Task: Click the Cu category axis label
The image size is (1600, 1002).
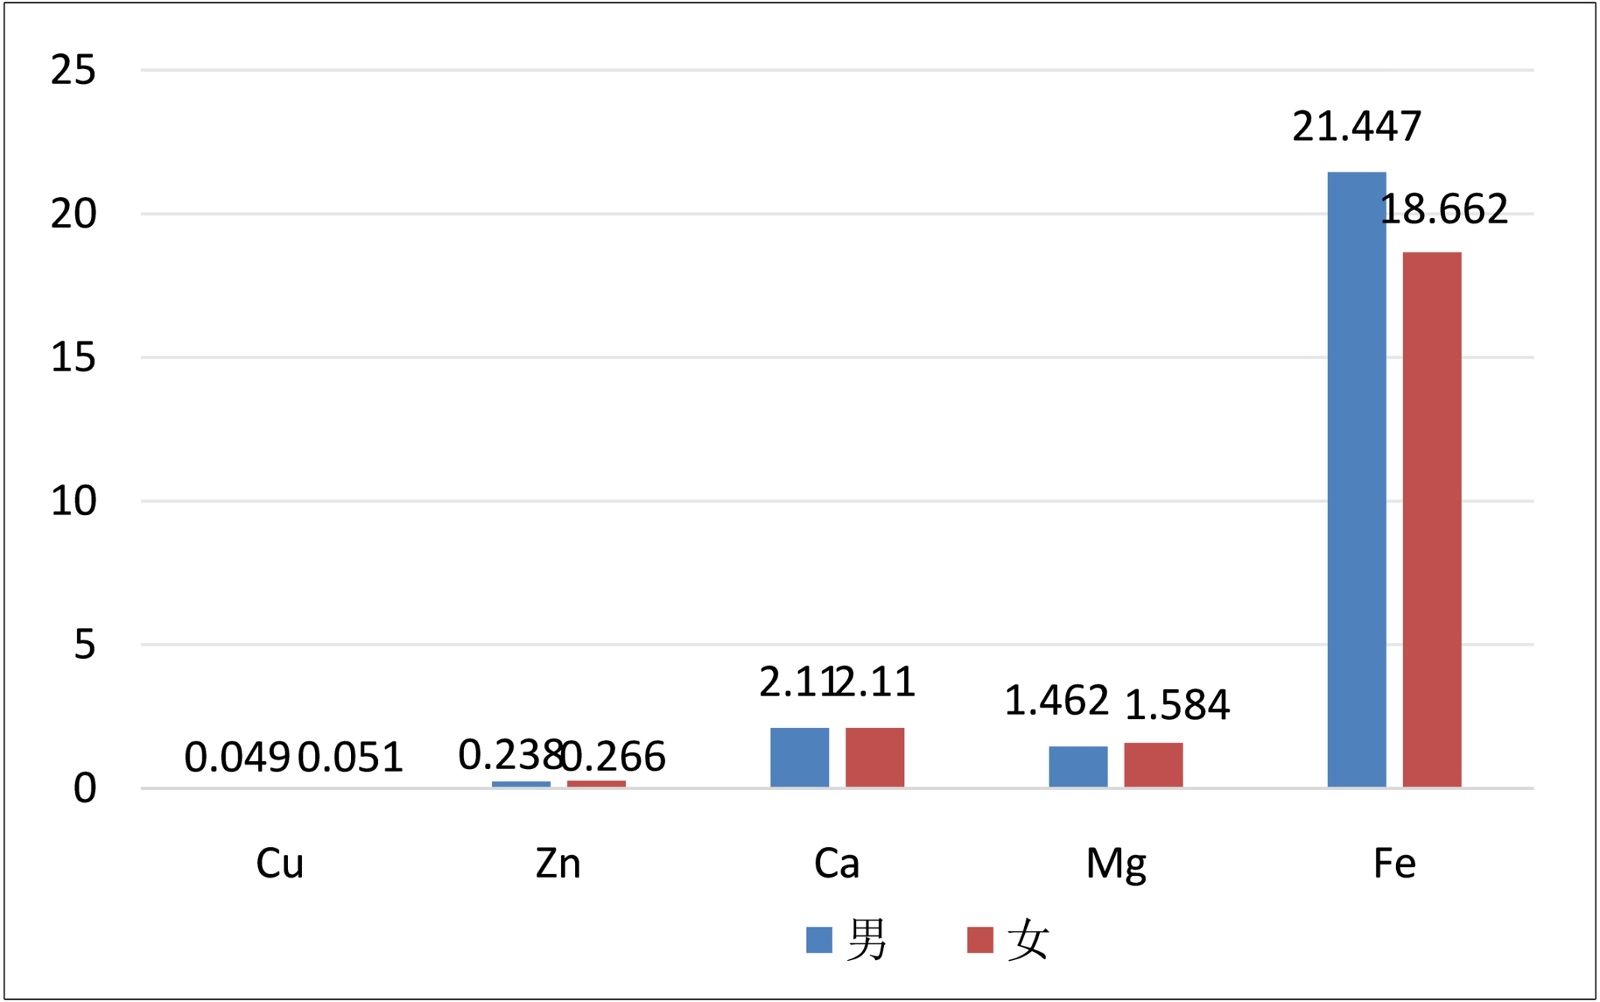Action: click(x=279, y=863)
